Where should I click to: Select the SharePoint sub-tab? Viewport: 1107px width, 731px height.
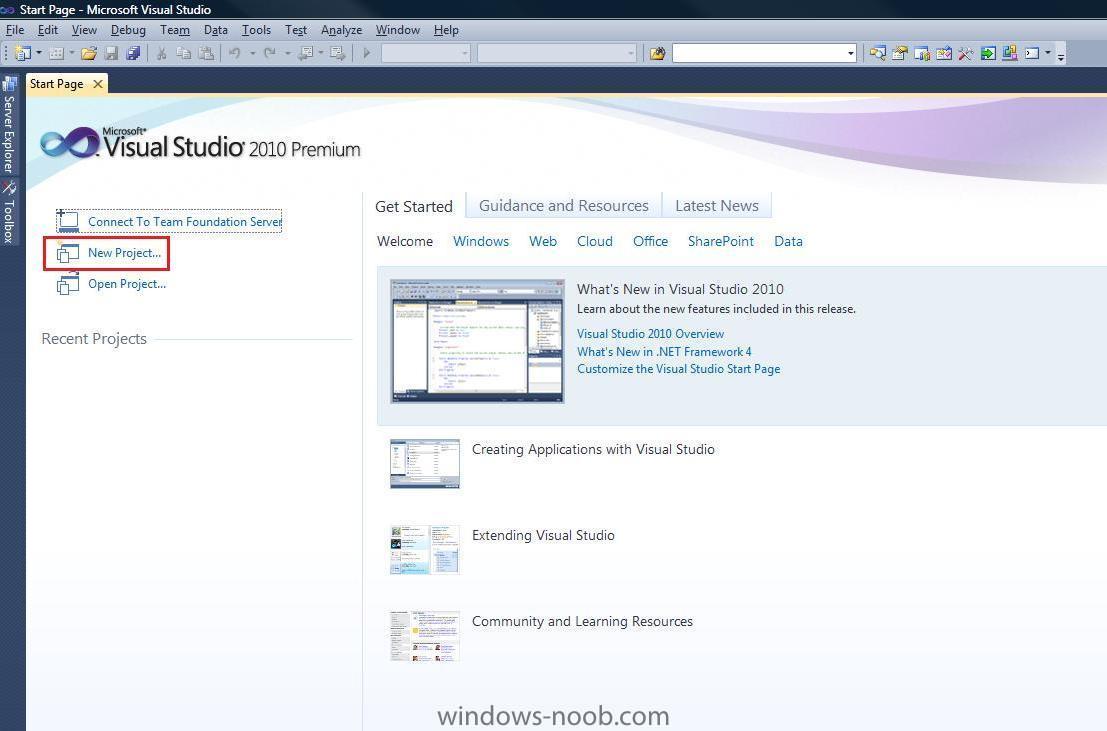[x=721, y=242]
